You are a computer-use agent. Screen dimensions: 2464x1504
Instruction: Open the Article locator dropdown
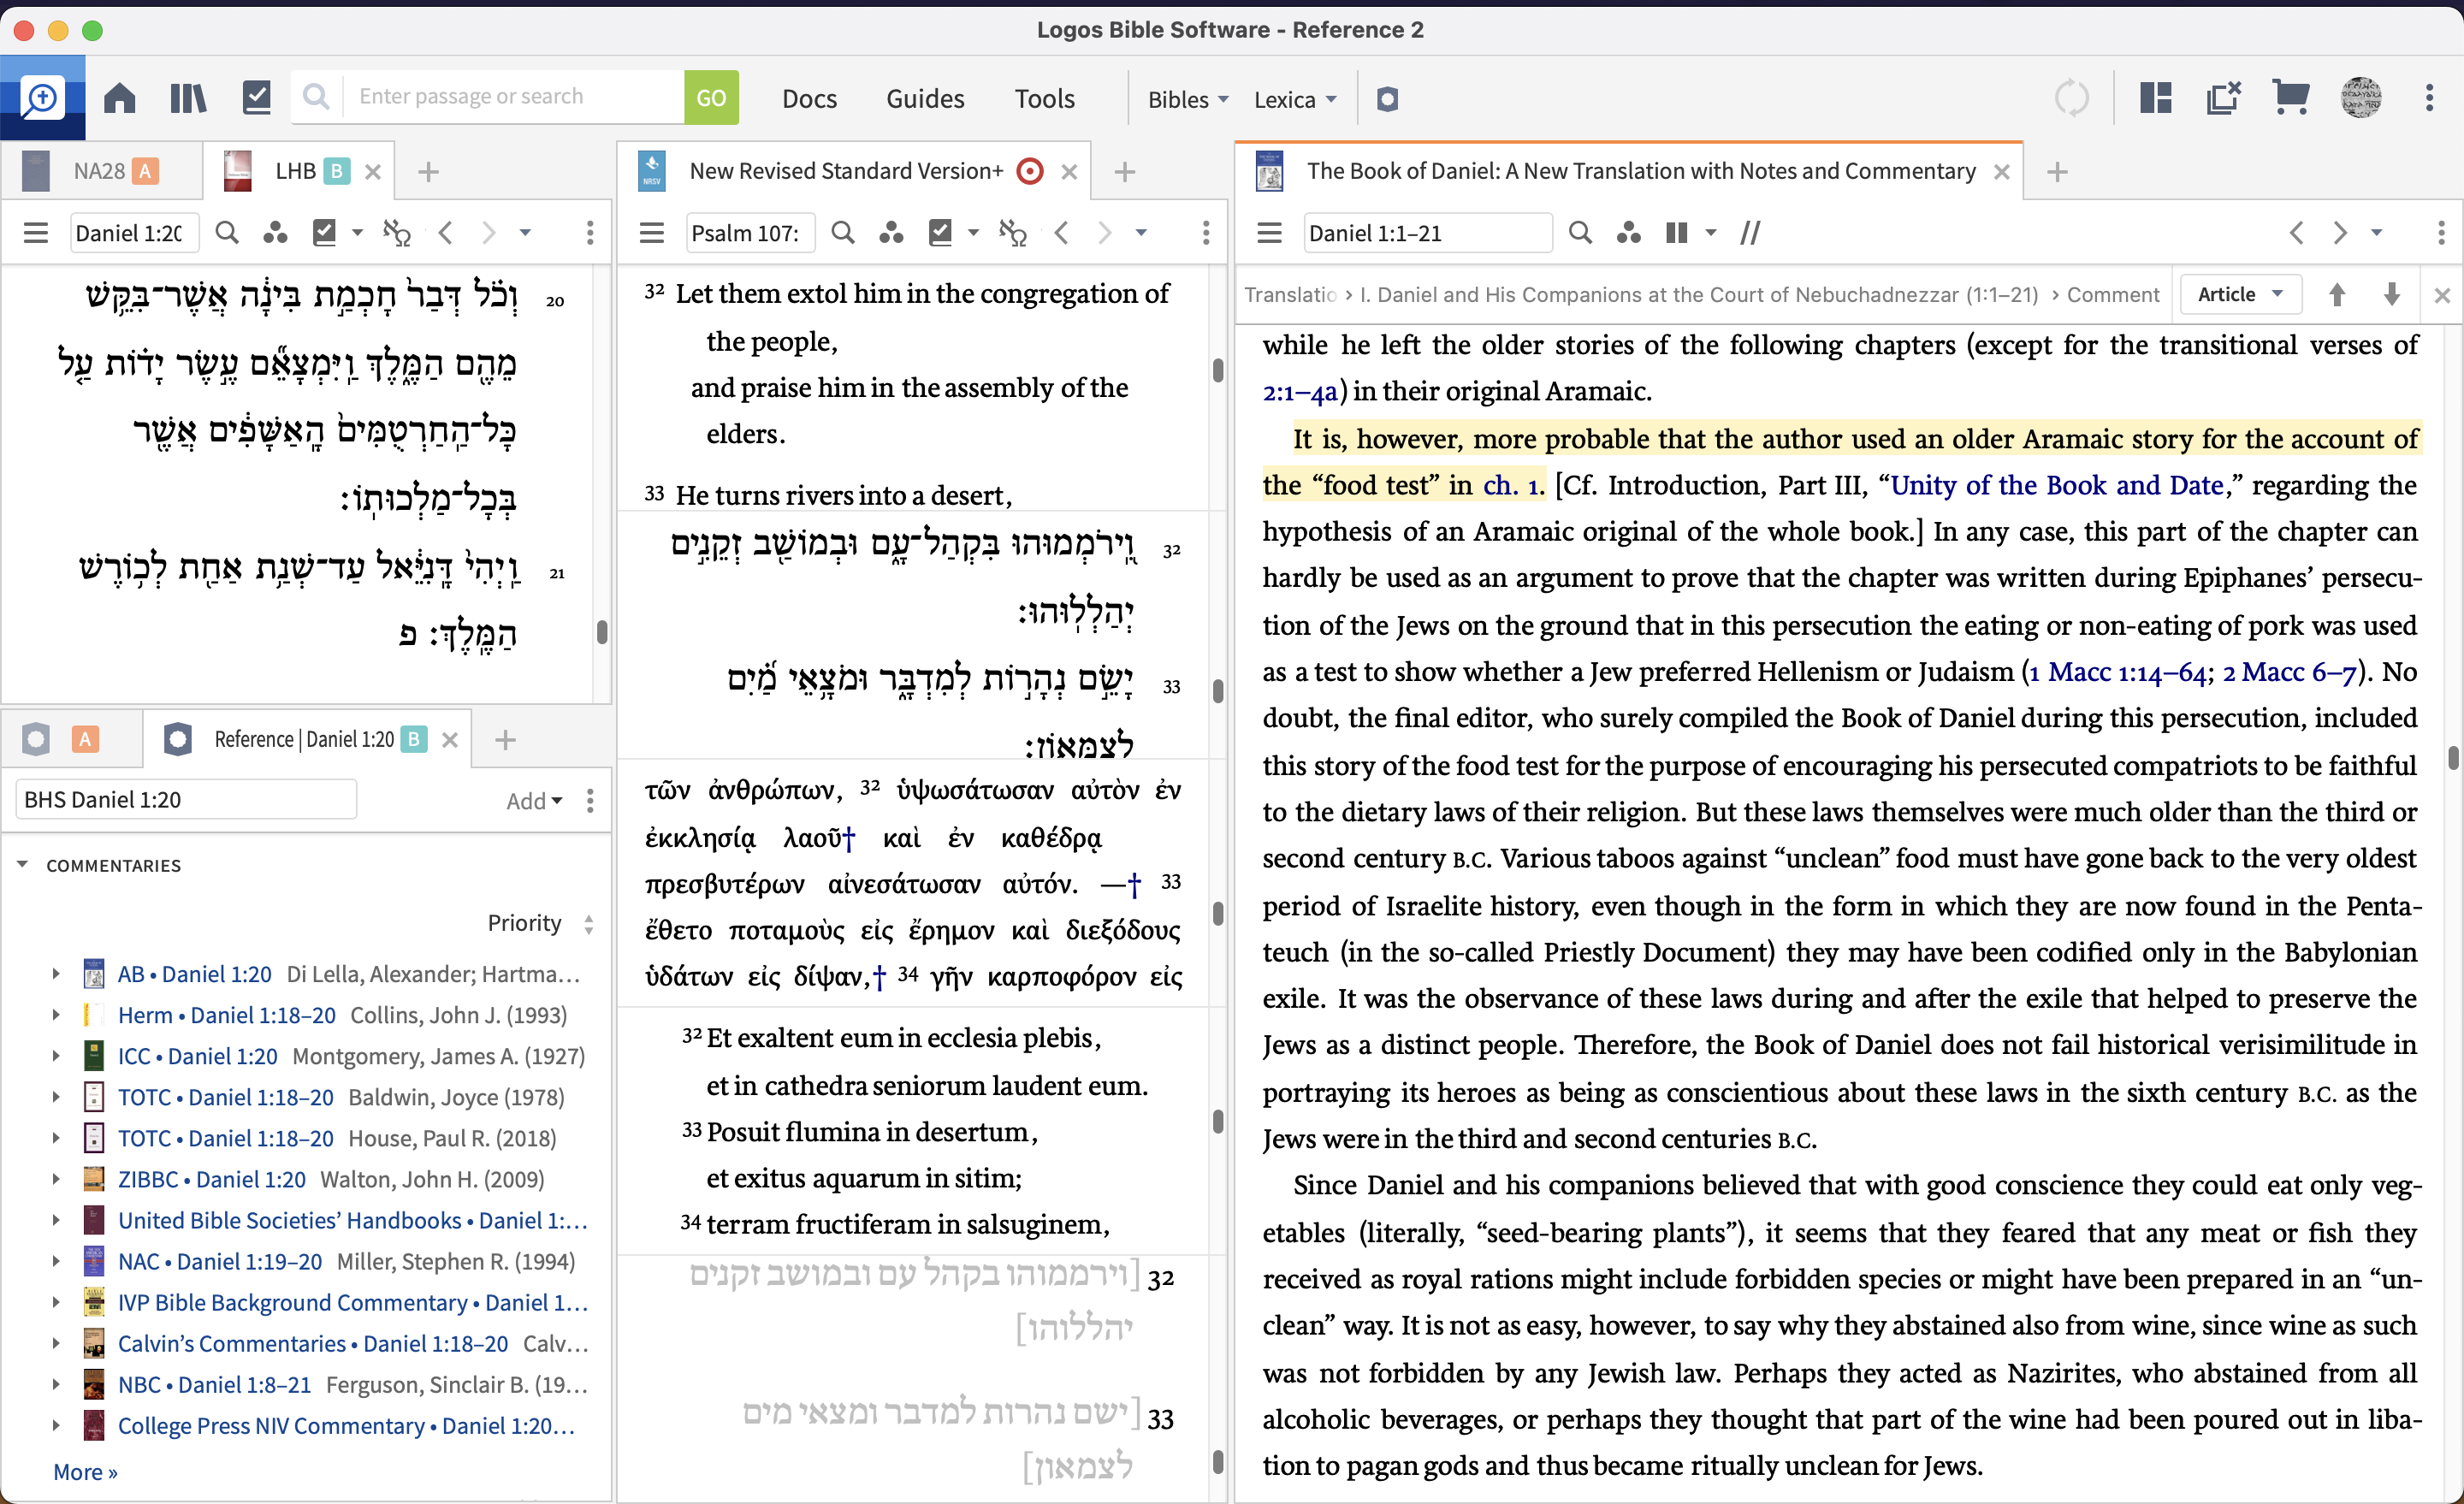[x=2240, y=294]
